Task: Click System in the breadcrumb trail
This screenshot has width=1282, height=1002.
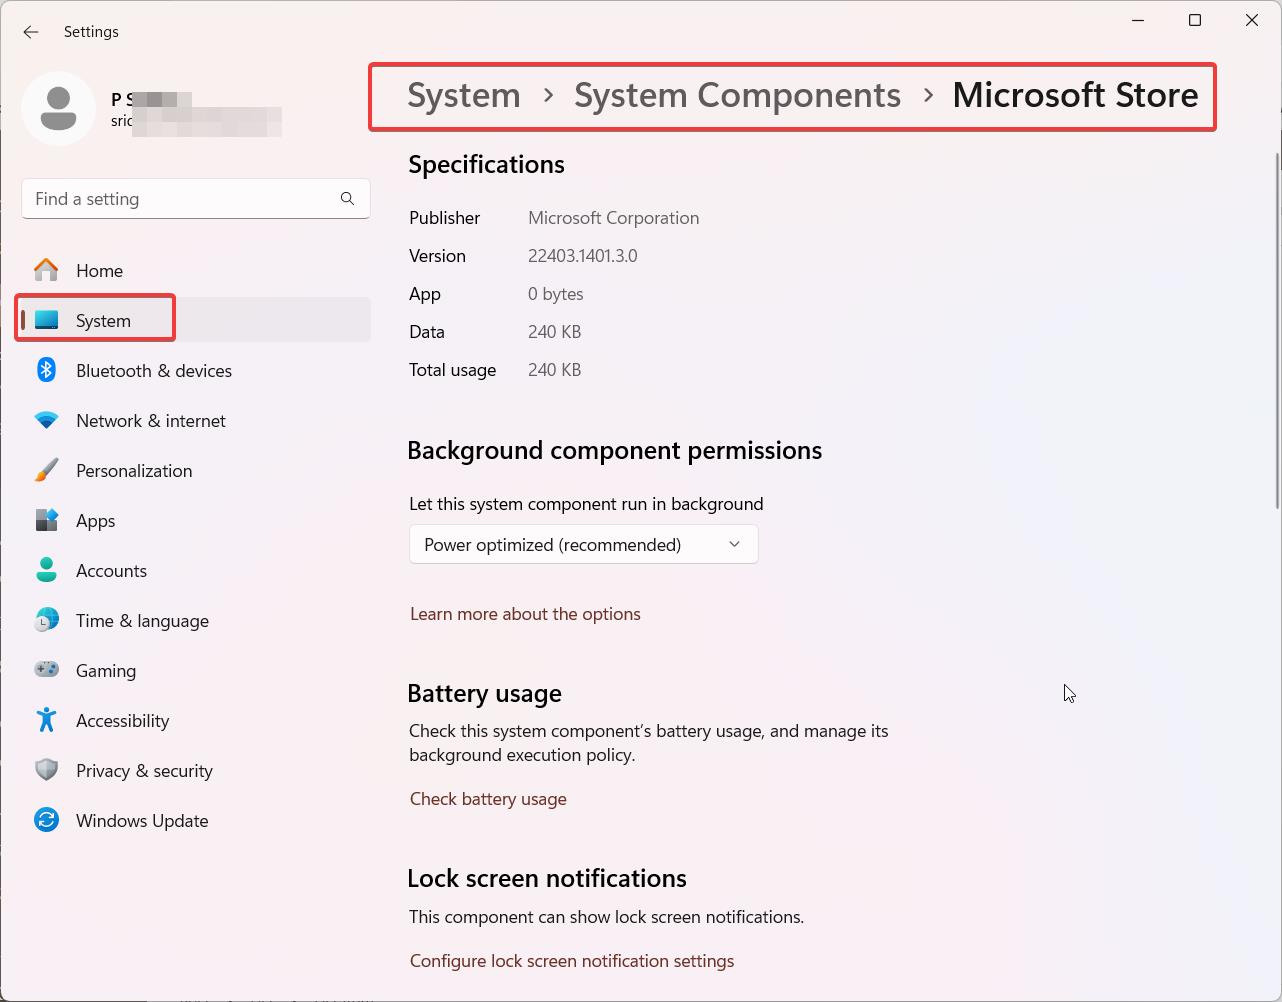Action: click(x=463, y=95)
